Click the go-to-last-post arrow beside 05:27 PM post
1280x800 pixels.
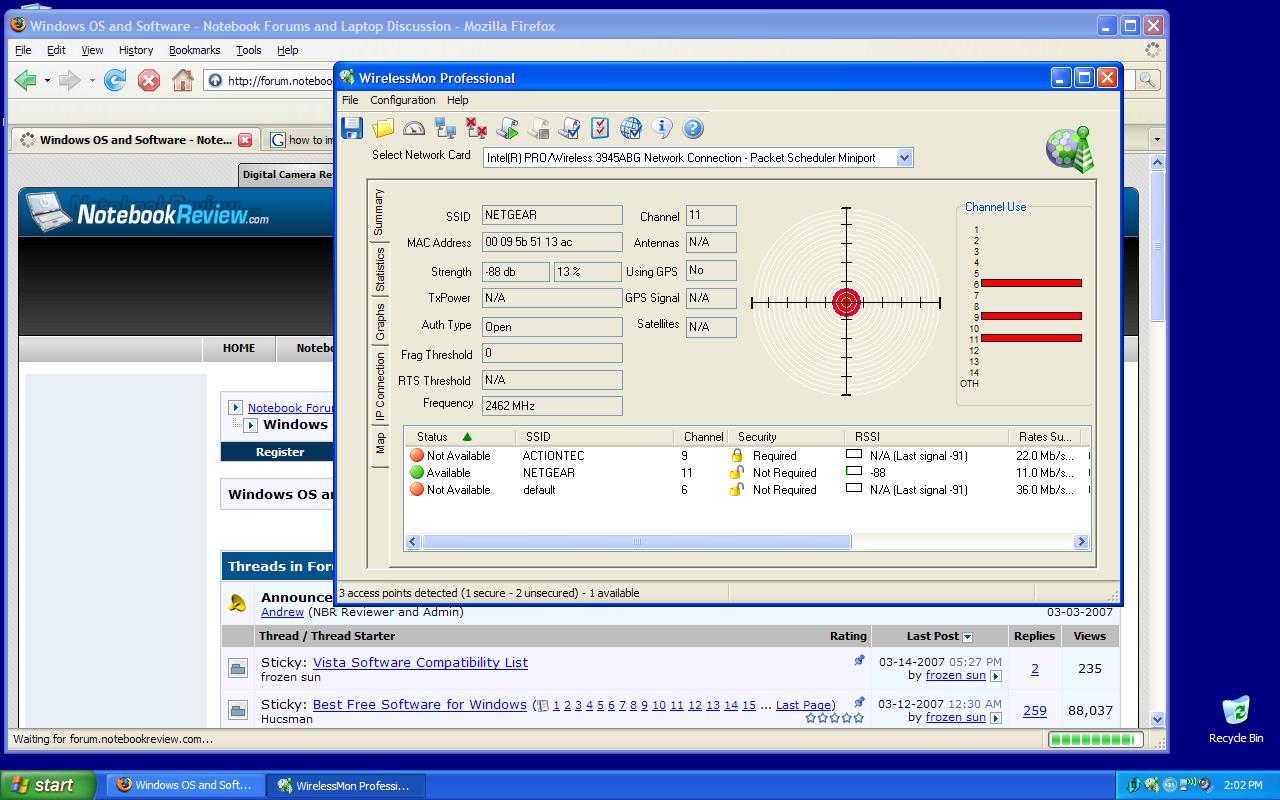click(995, 676)
